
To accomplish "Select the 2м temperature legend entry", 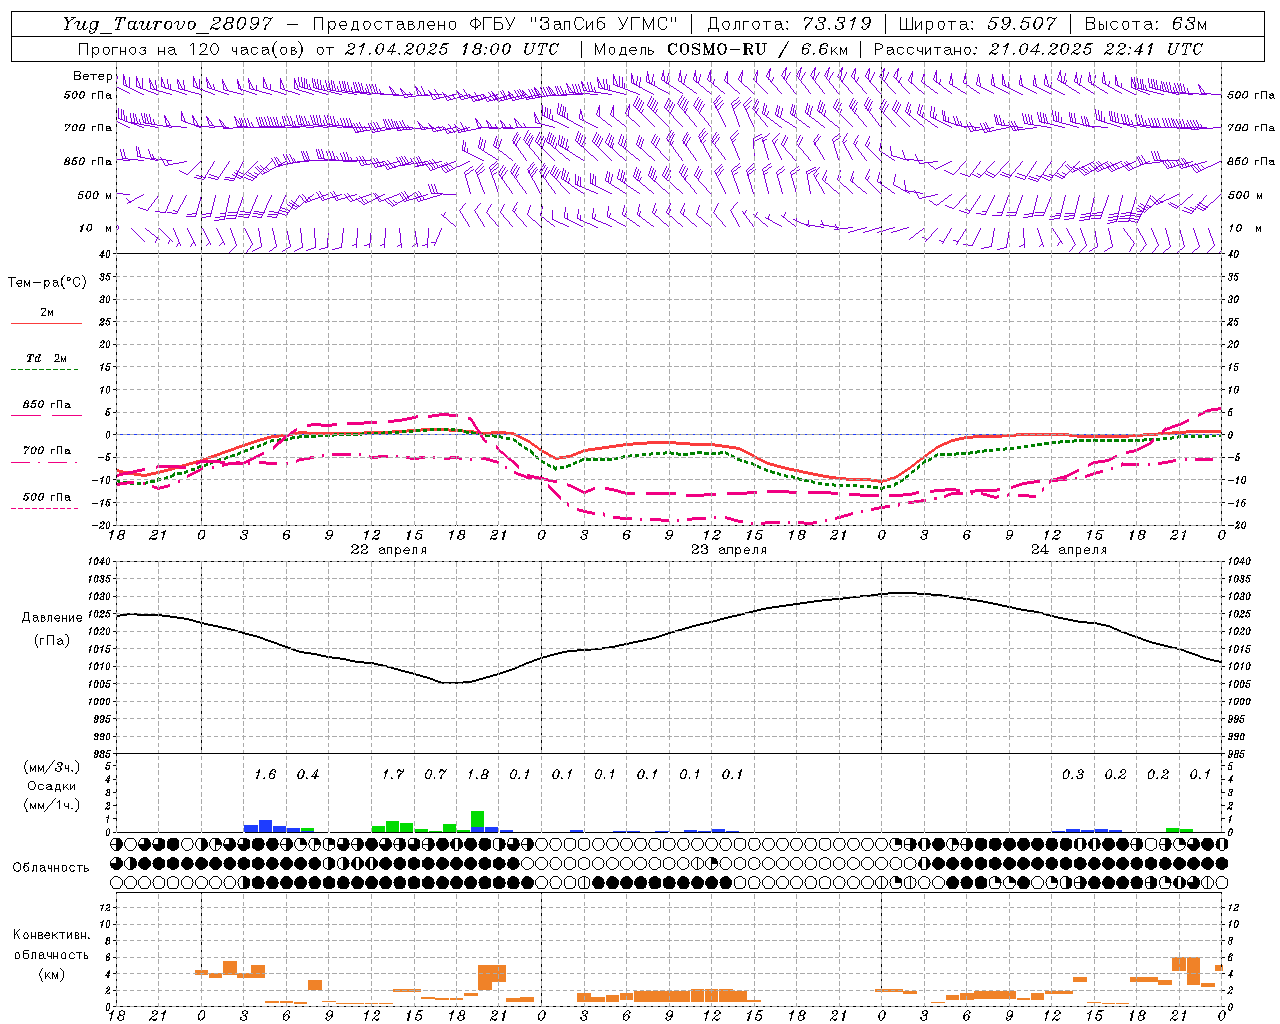I will [46, 313].
